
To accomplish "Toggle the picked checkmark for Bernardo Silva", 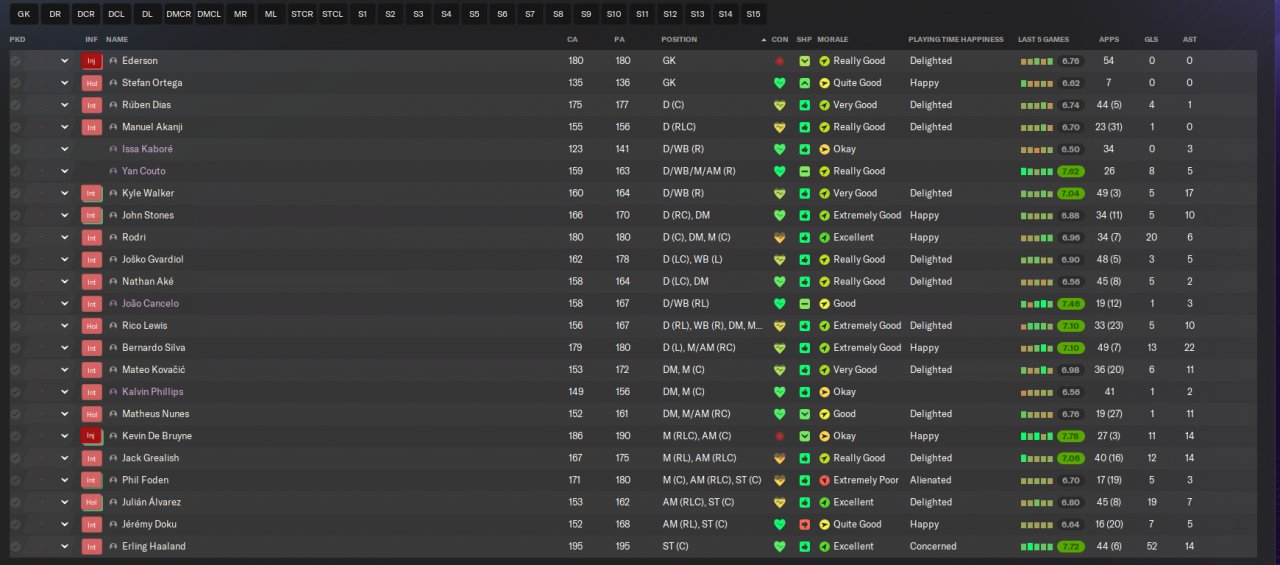I will pyautogui.click(x=15, y=347).
